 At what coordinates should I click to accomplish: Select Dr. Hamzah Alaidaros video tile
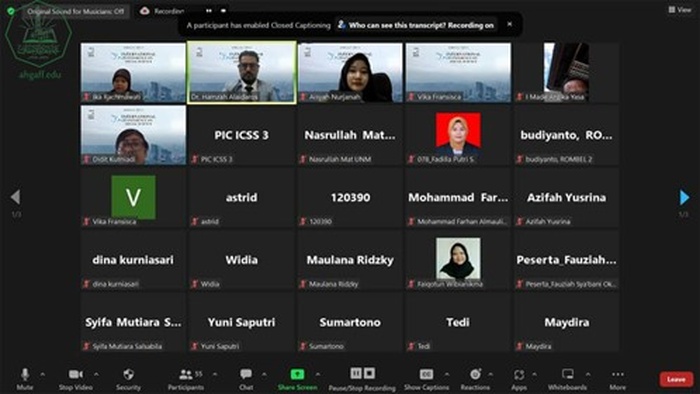point(242,72)
